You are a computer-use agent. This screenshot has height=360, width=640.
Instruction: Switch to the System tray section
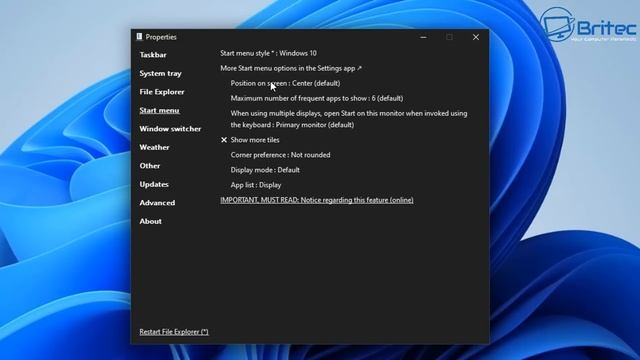(x=160, y=73)
